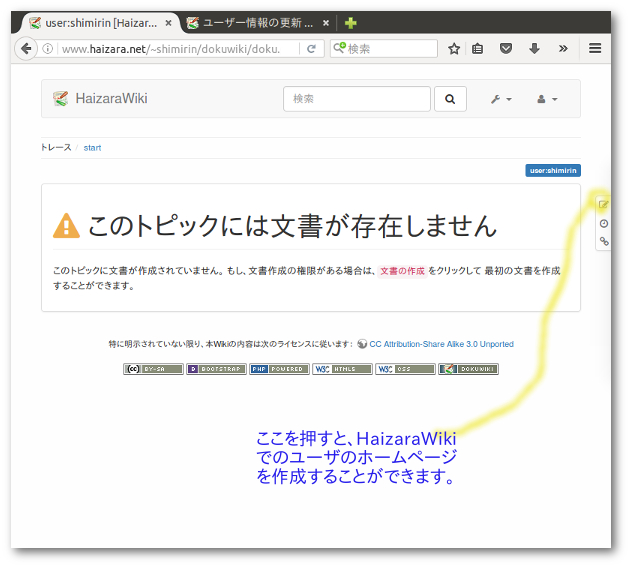Expand the user account dropdown
The height and width of the screenshot is (567, 630).
click(547, 99)
